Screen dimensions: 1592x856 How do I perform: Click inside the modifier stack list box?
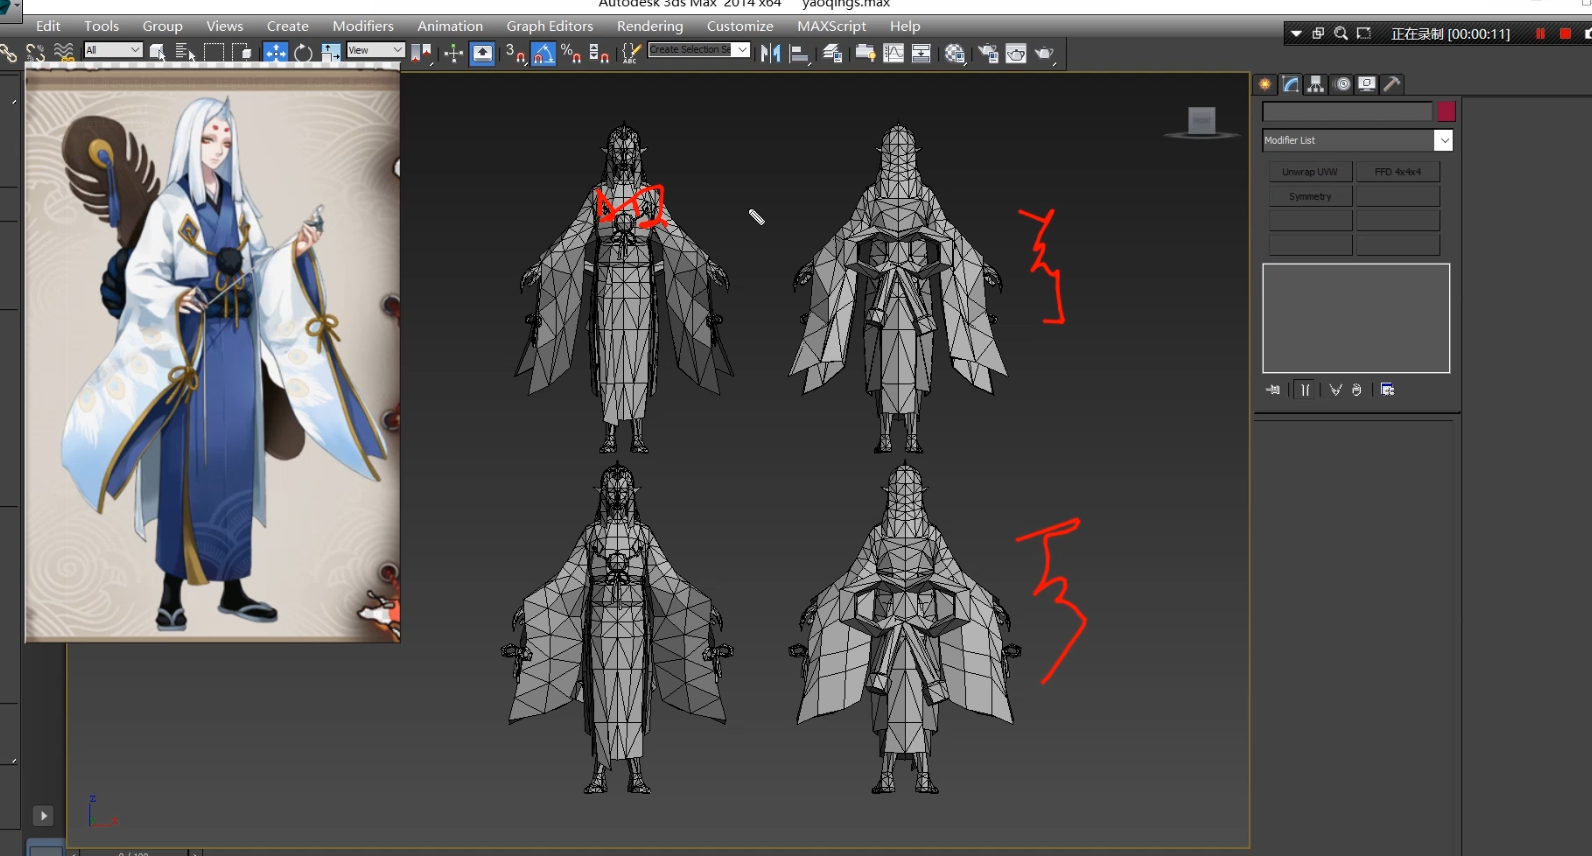pyautogui.click(x=1356, y=318)
